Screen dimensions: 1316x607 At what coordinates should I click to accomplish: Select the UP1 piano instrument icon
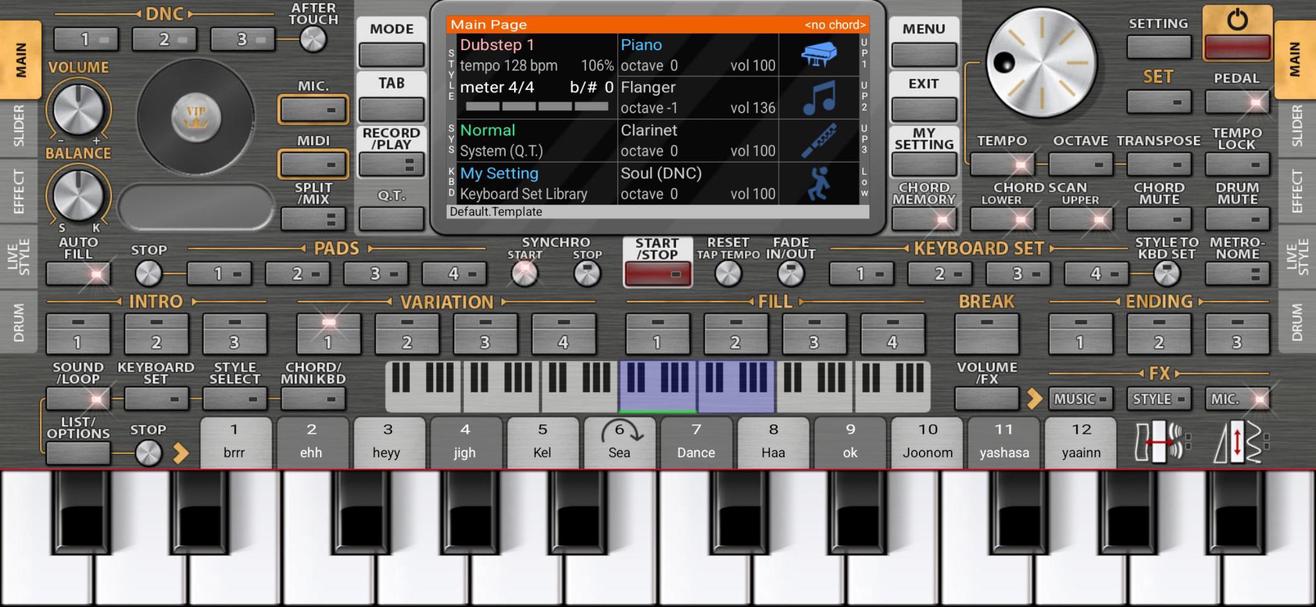tap(820, 55)
